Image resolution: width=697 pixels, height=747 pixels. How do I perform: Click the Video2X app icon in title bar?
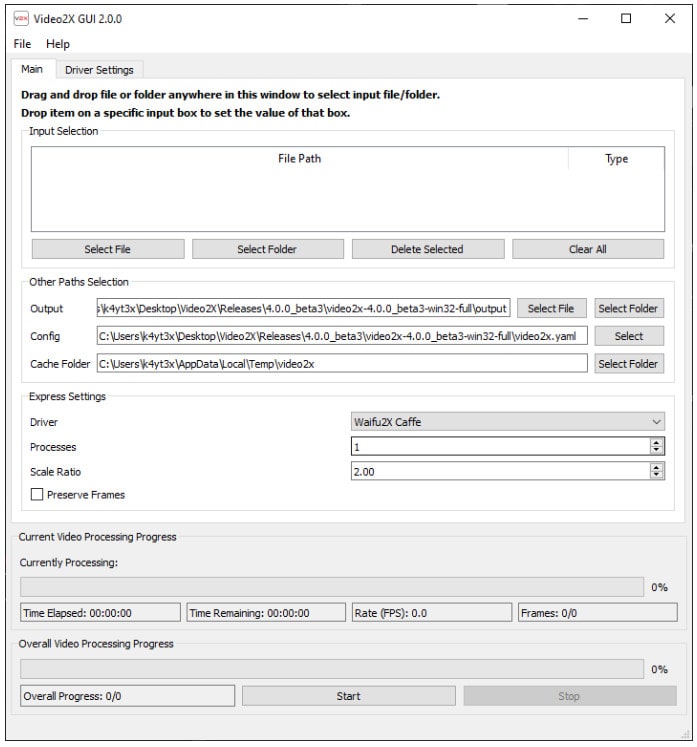[21, 19]
